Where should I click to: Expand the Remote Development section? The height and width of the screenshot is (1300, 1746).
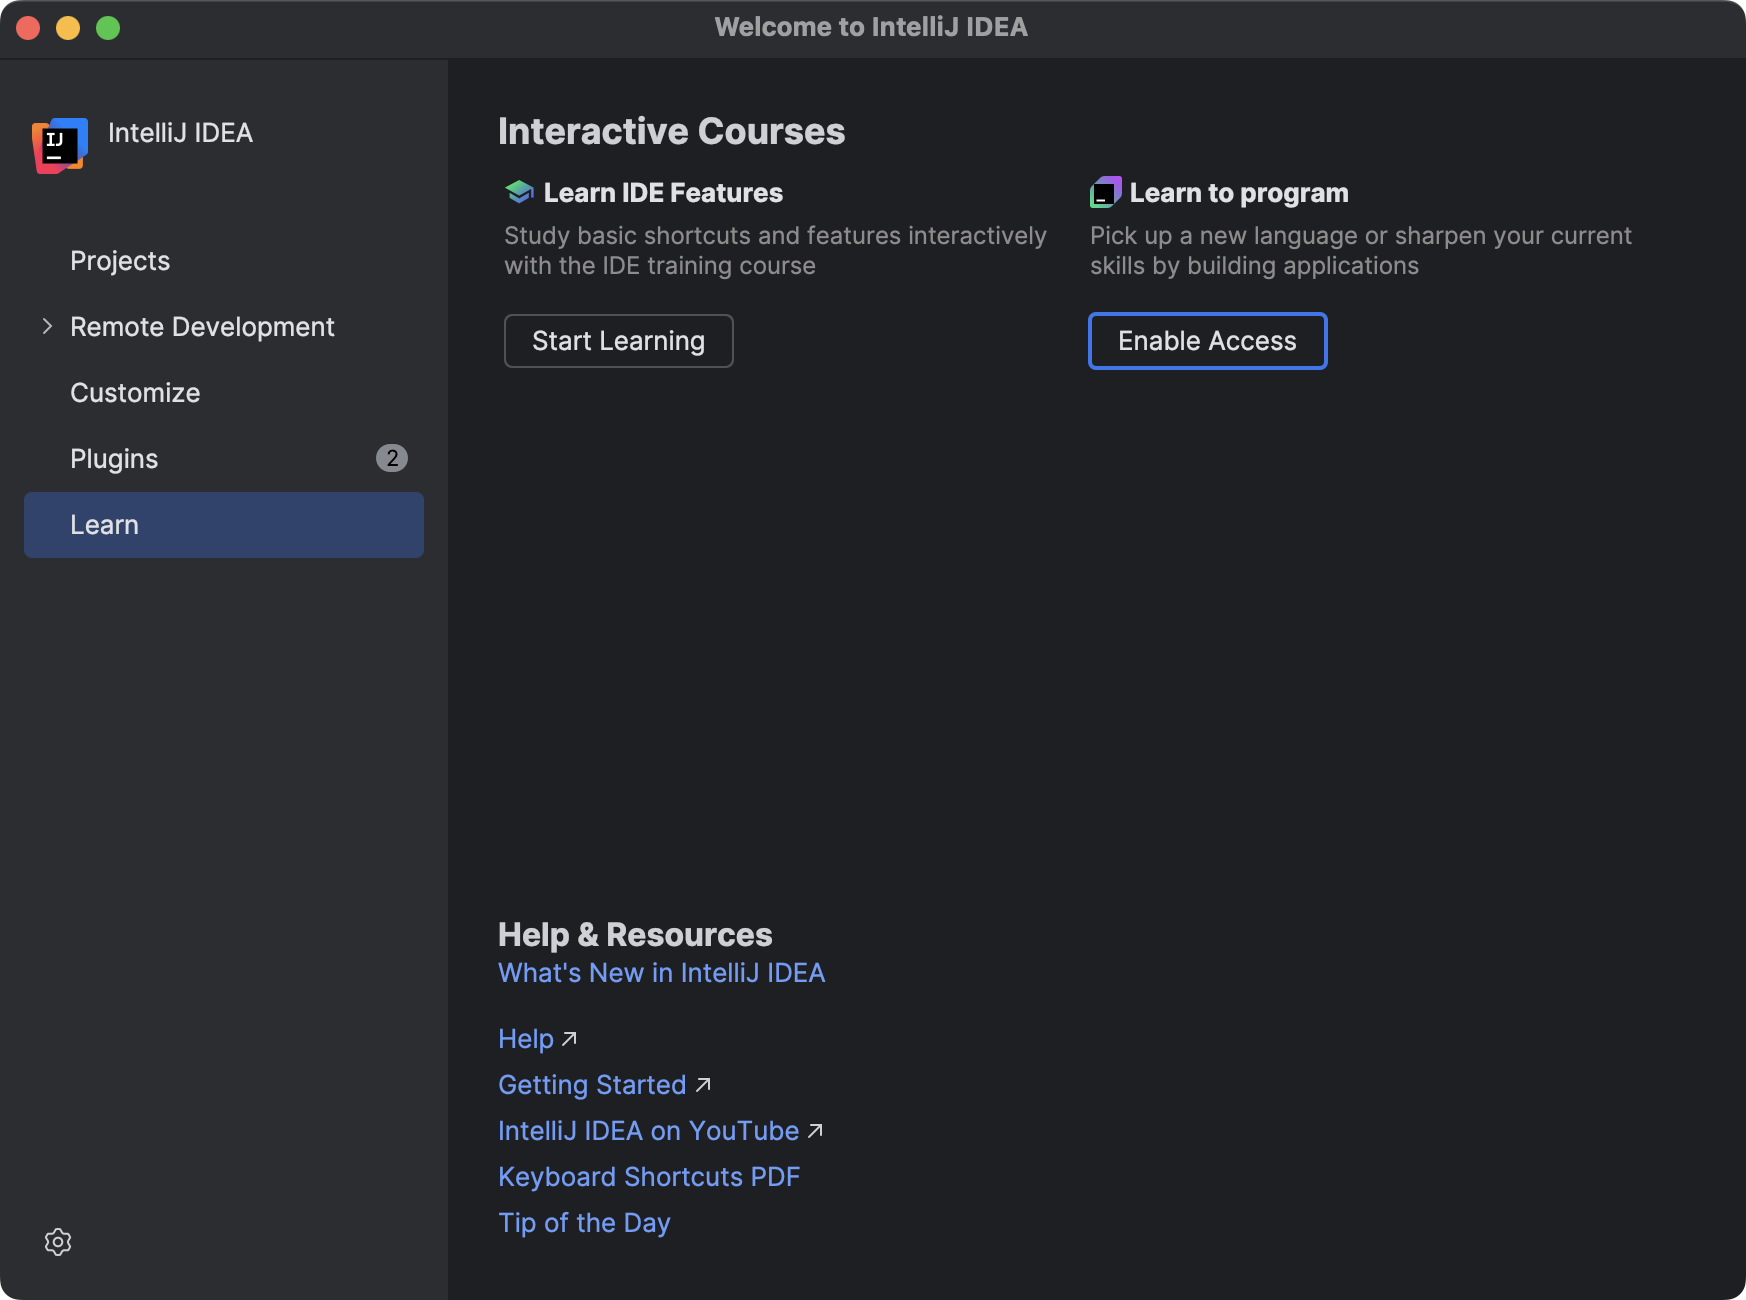[47, 326]
